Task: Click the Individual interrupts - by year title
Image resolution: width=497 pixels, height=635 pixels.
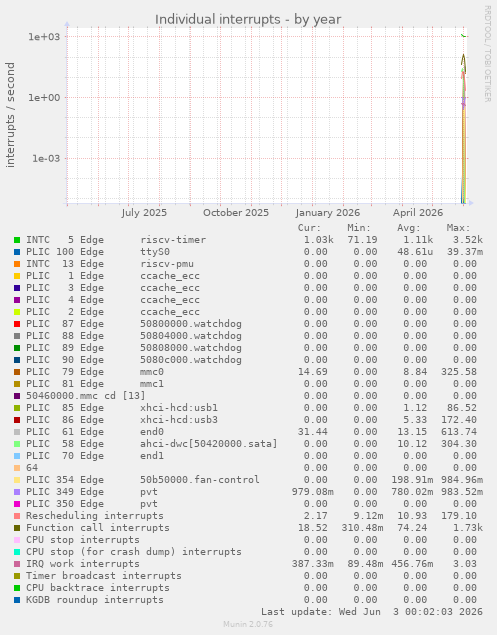Action: (248, 19)
